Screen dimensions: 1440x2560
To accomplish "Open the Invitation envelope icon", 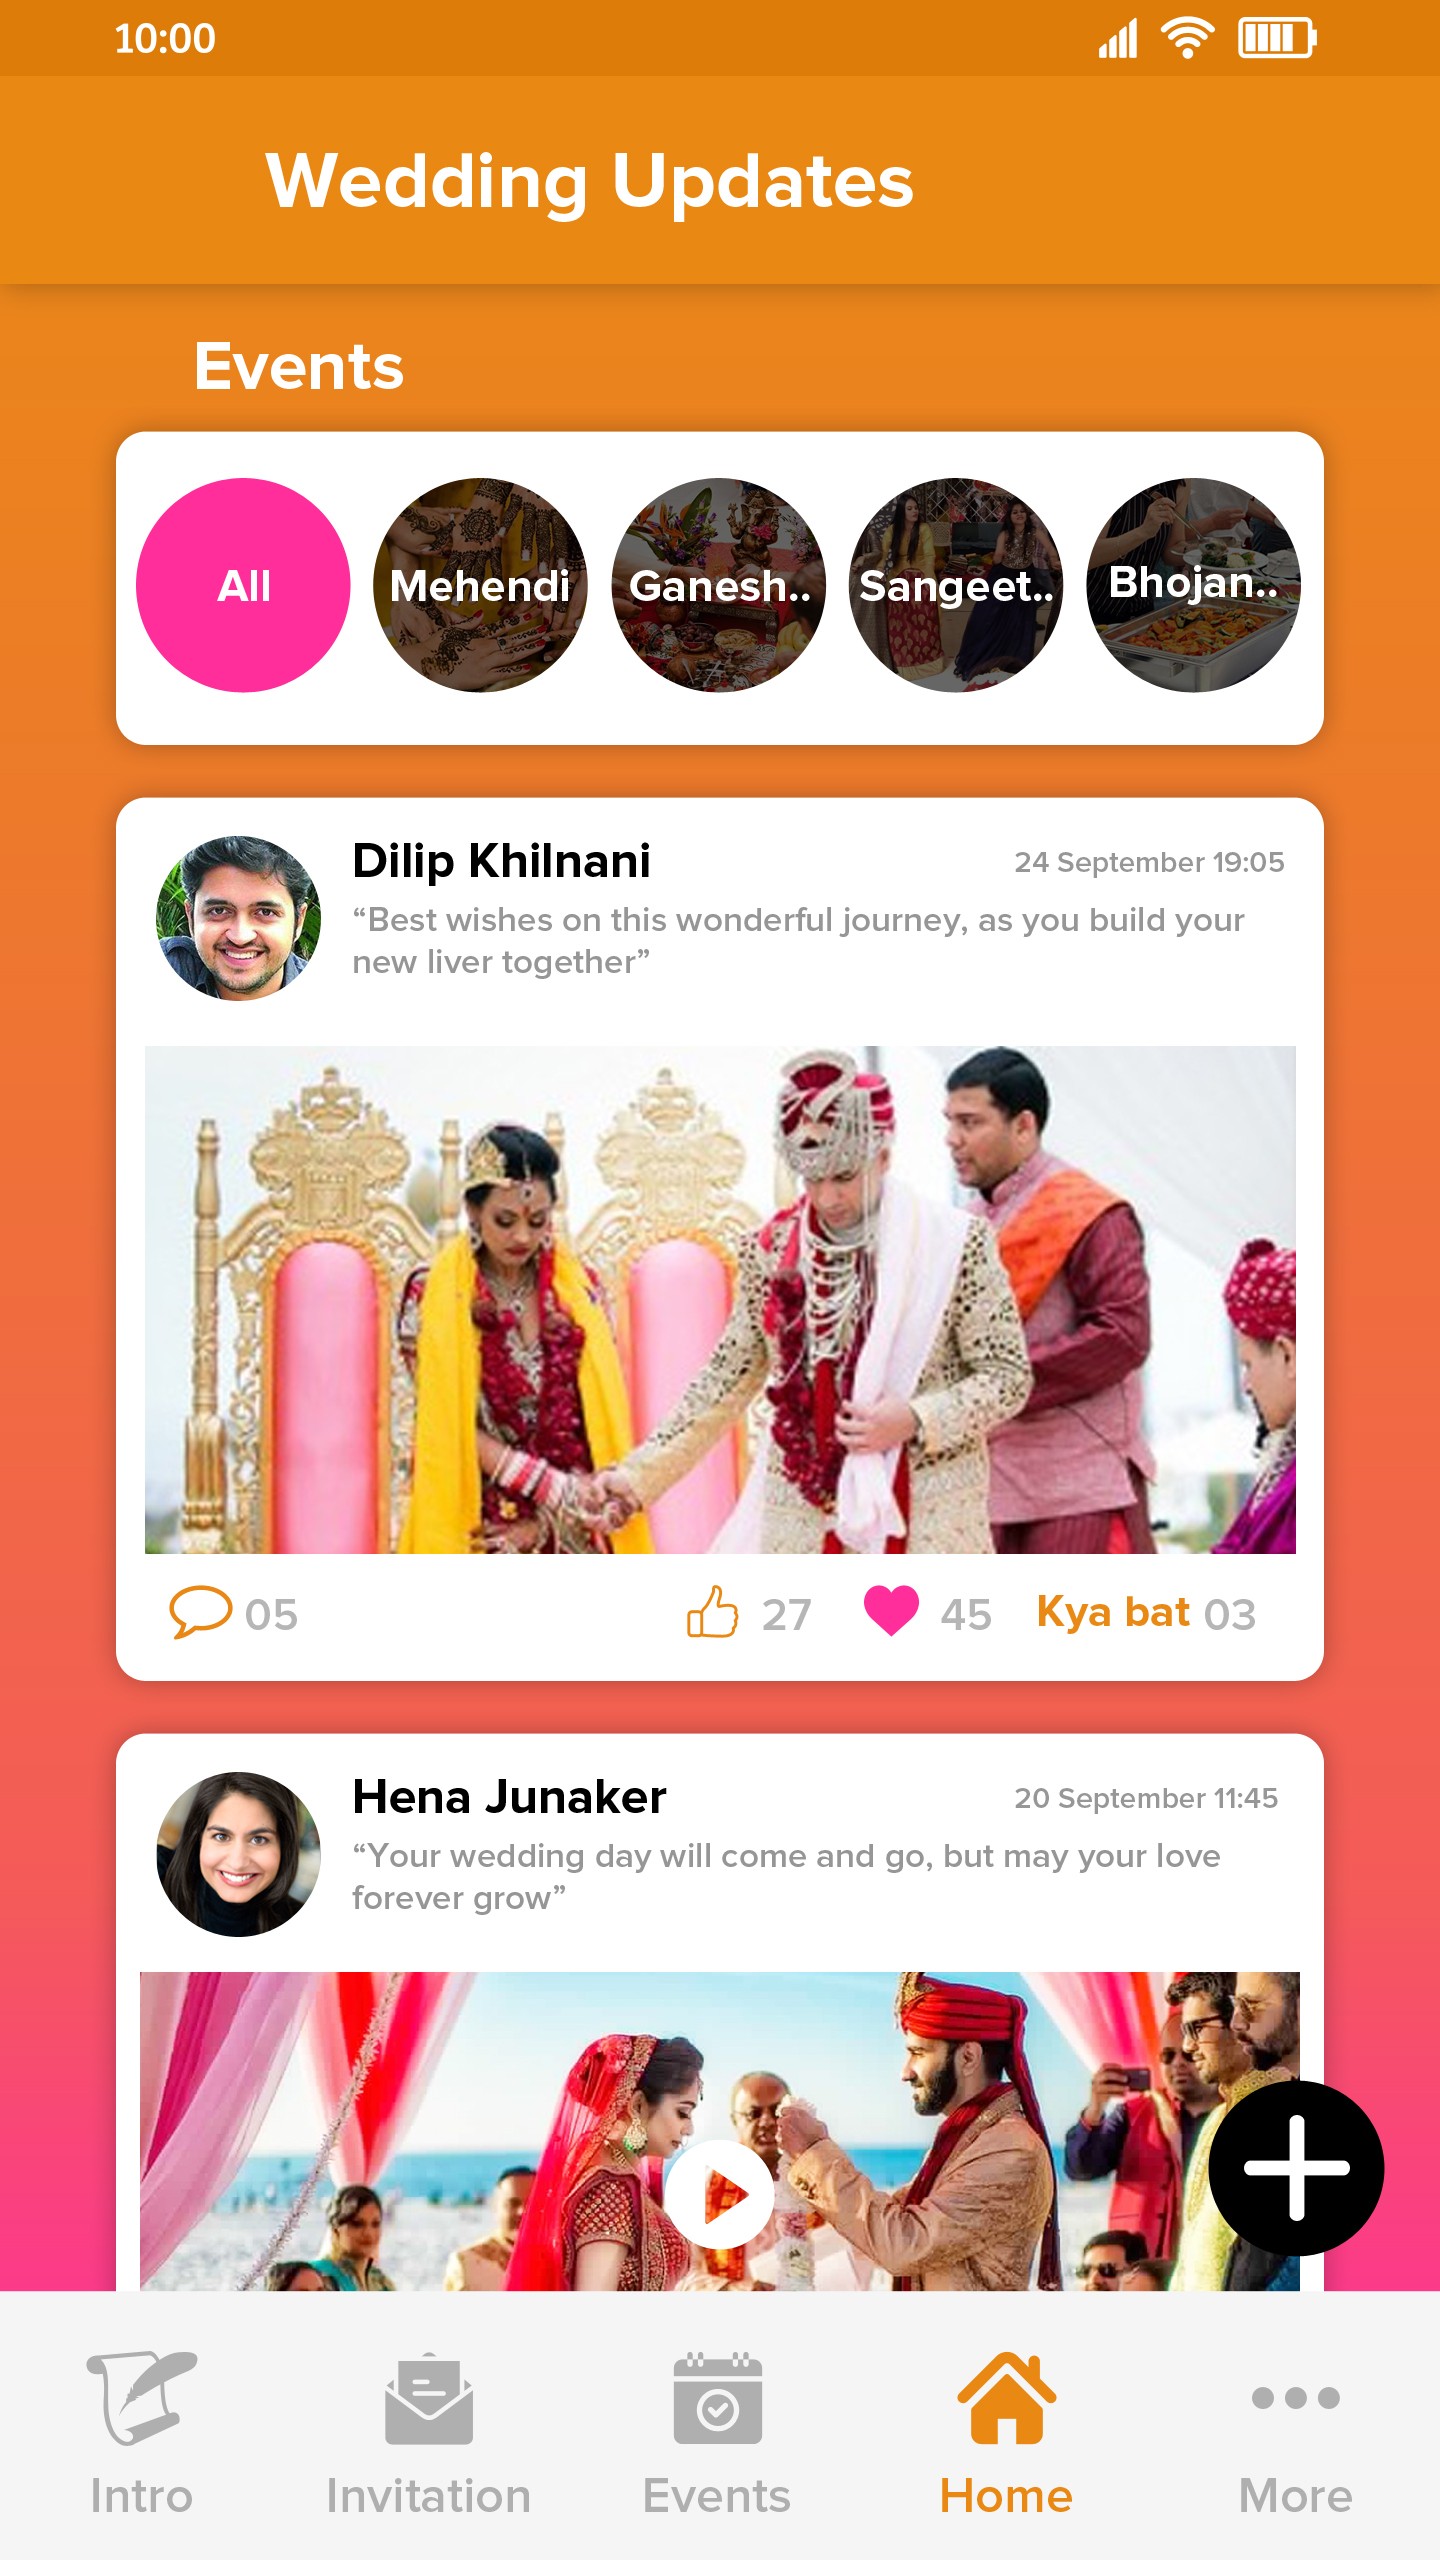I will coord(429,2398).
